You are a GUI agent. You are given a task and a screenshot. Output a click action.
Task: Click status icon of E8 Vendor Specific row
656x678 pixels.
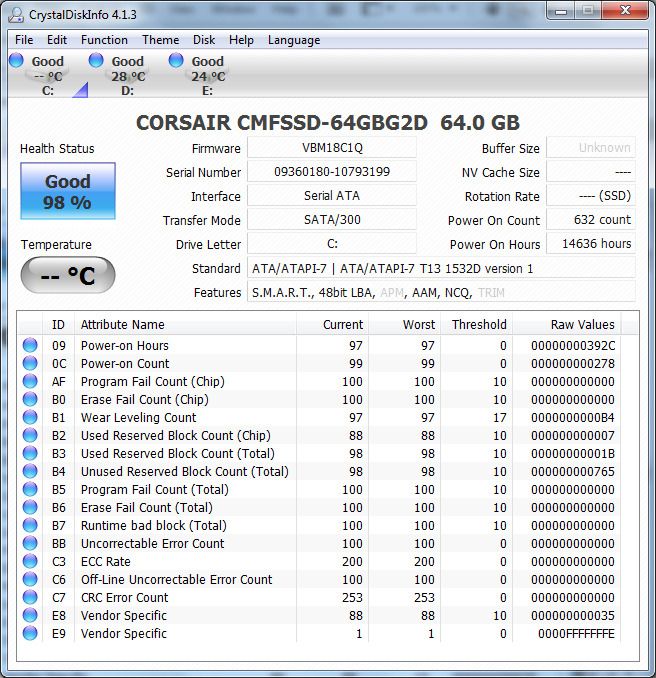coord(30,615)
